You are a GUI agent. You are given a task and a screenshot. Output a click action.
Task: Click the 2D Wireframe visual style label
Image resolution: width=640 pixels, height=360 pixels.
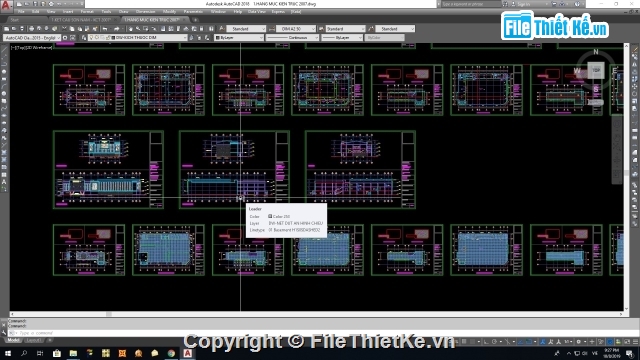click(39, 48)
